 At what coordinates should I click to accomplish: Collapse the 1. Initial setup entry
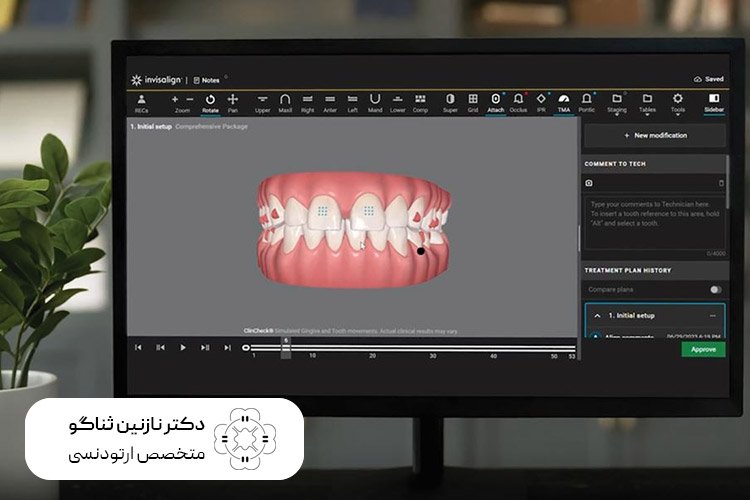click(x=597, y=316)
